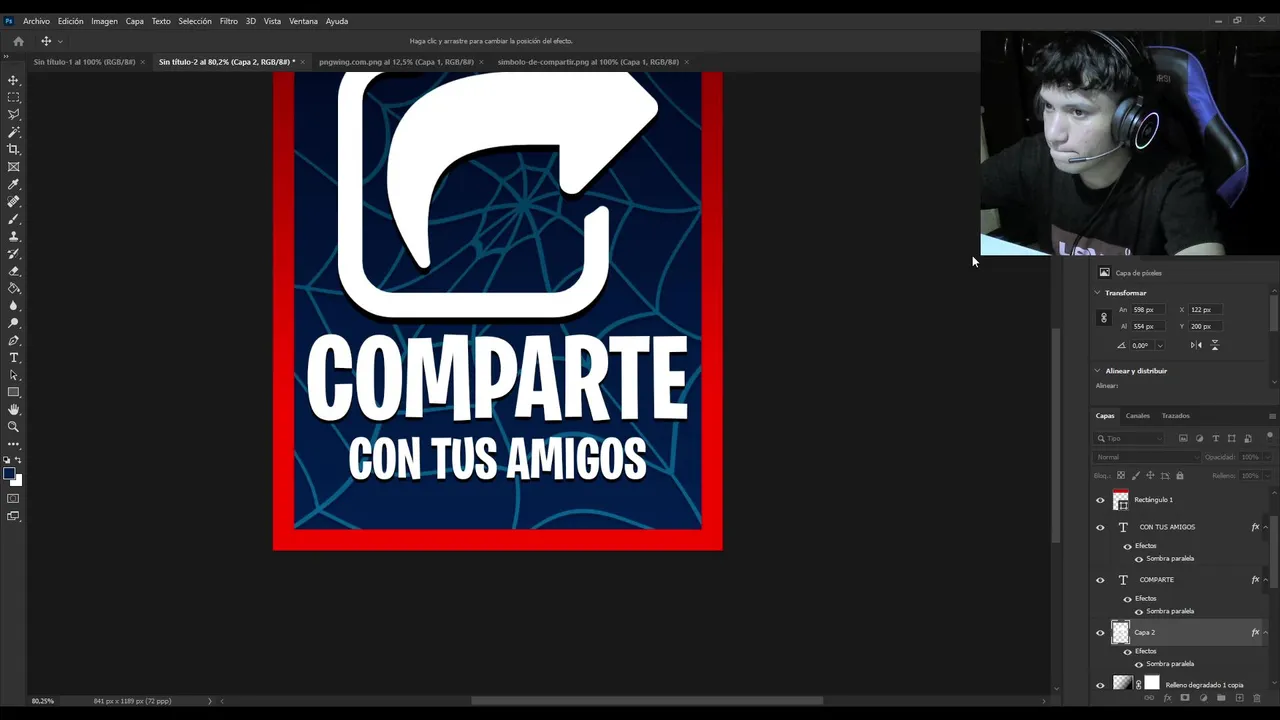The image size is (1280, 720).
Task: Open the layer filter Tipo dropdown
Action: pyautogui.click(x=1130, y=438)
